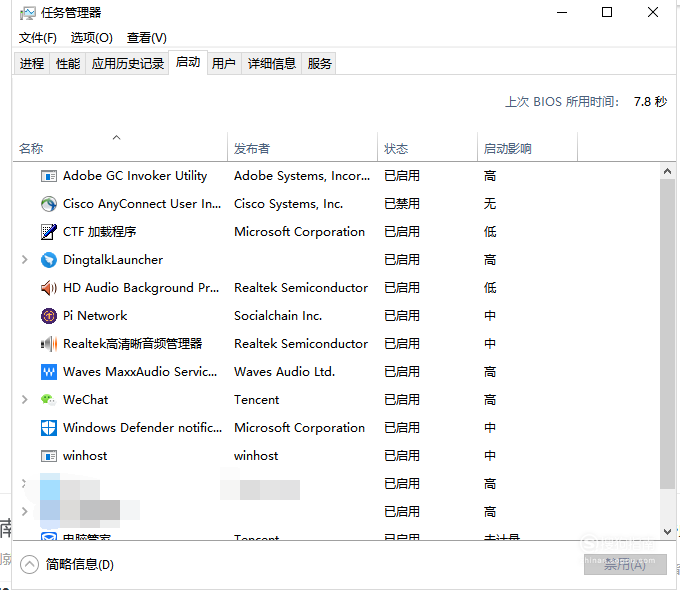Select the HD Audio Background Pr... name

point(141,288)
